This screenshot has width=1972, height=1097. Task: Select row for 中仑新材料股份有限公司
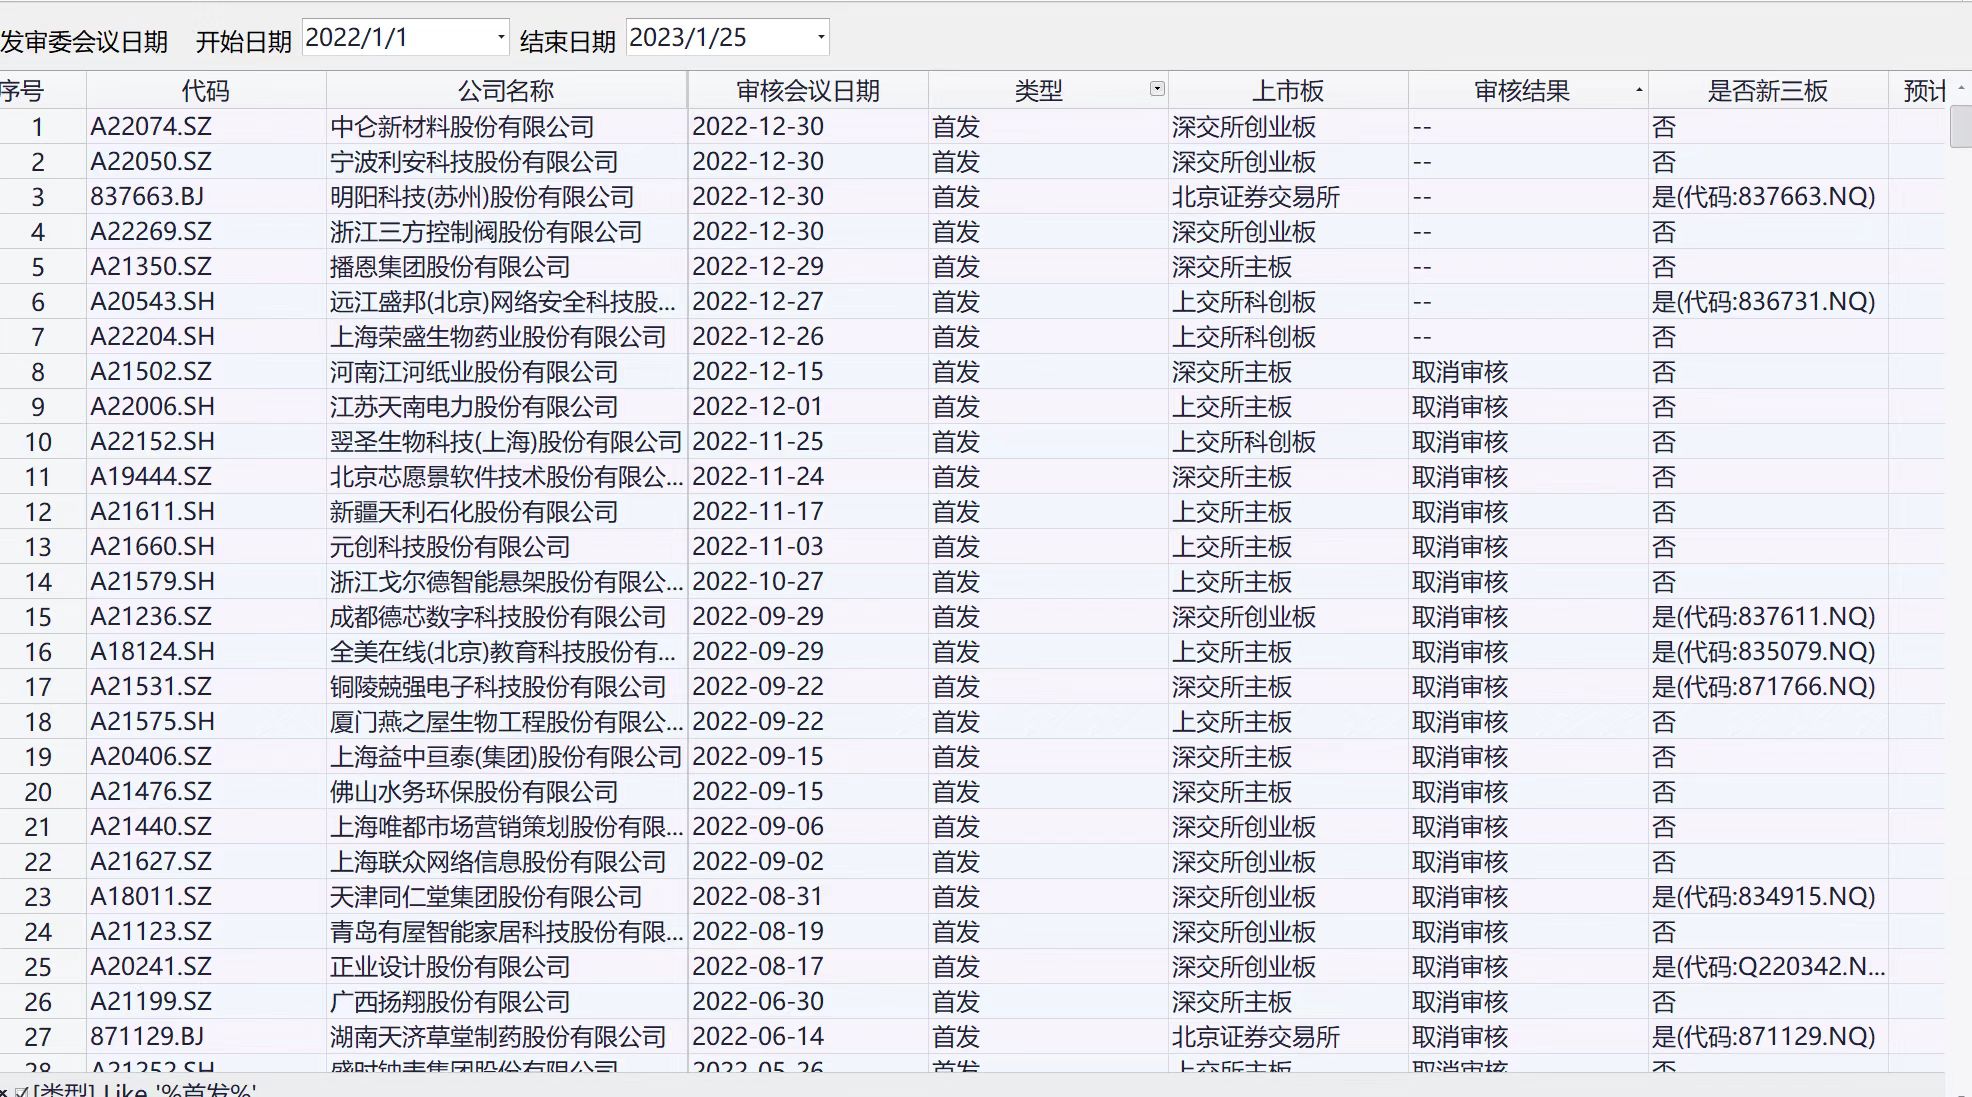point(462,127)
